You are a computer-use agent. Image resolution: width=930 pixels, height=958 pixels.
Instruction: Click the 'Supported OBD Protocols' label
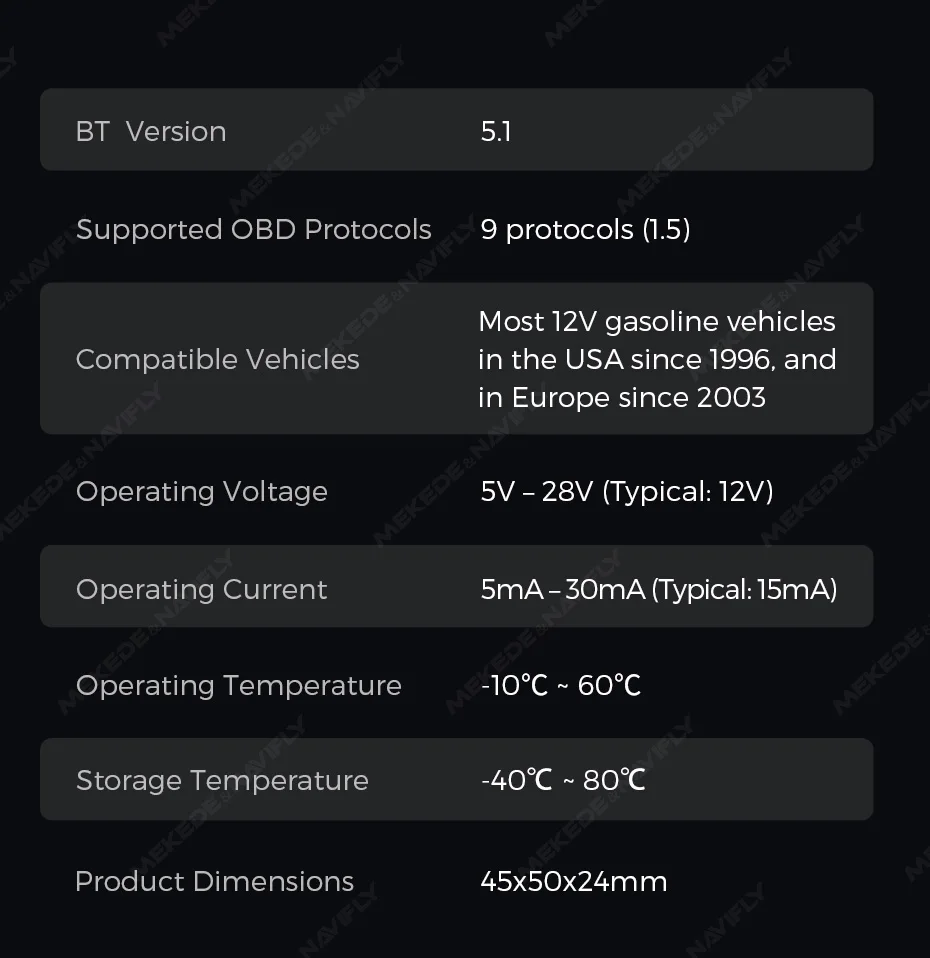pyautogui.click(x=254, y=229)
